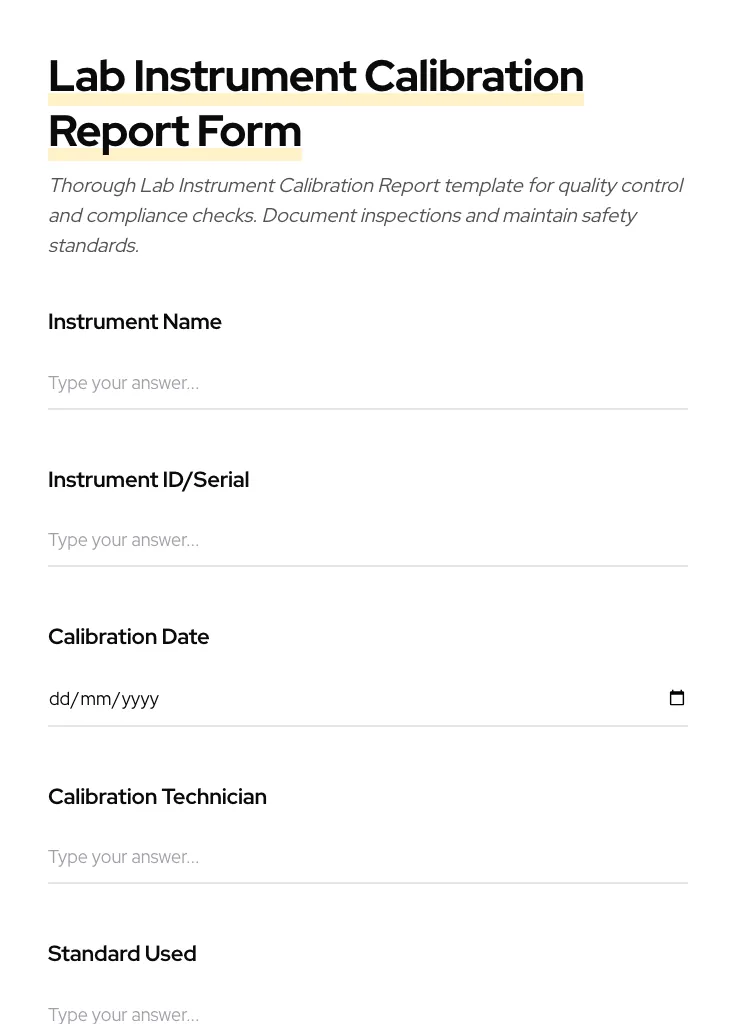This screenshot has width=736, height=1024.
Task: Click the year portion of the date field
Action: [137, 699]
